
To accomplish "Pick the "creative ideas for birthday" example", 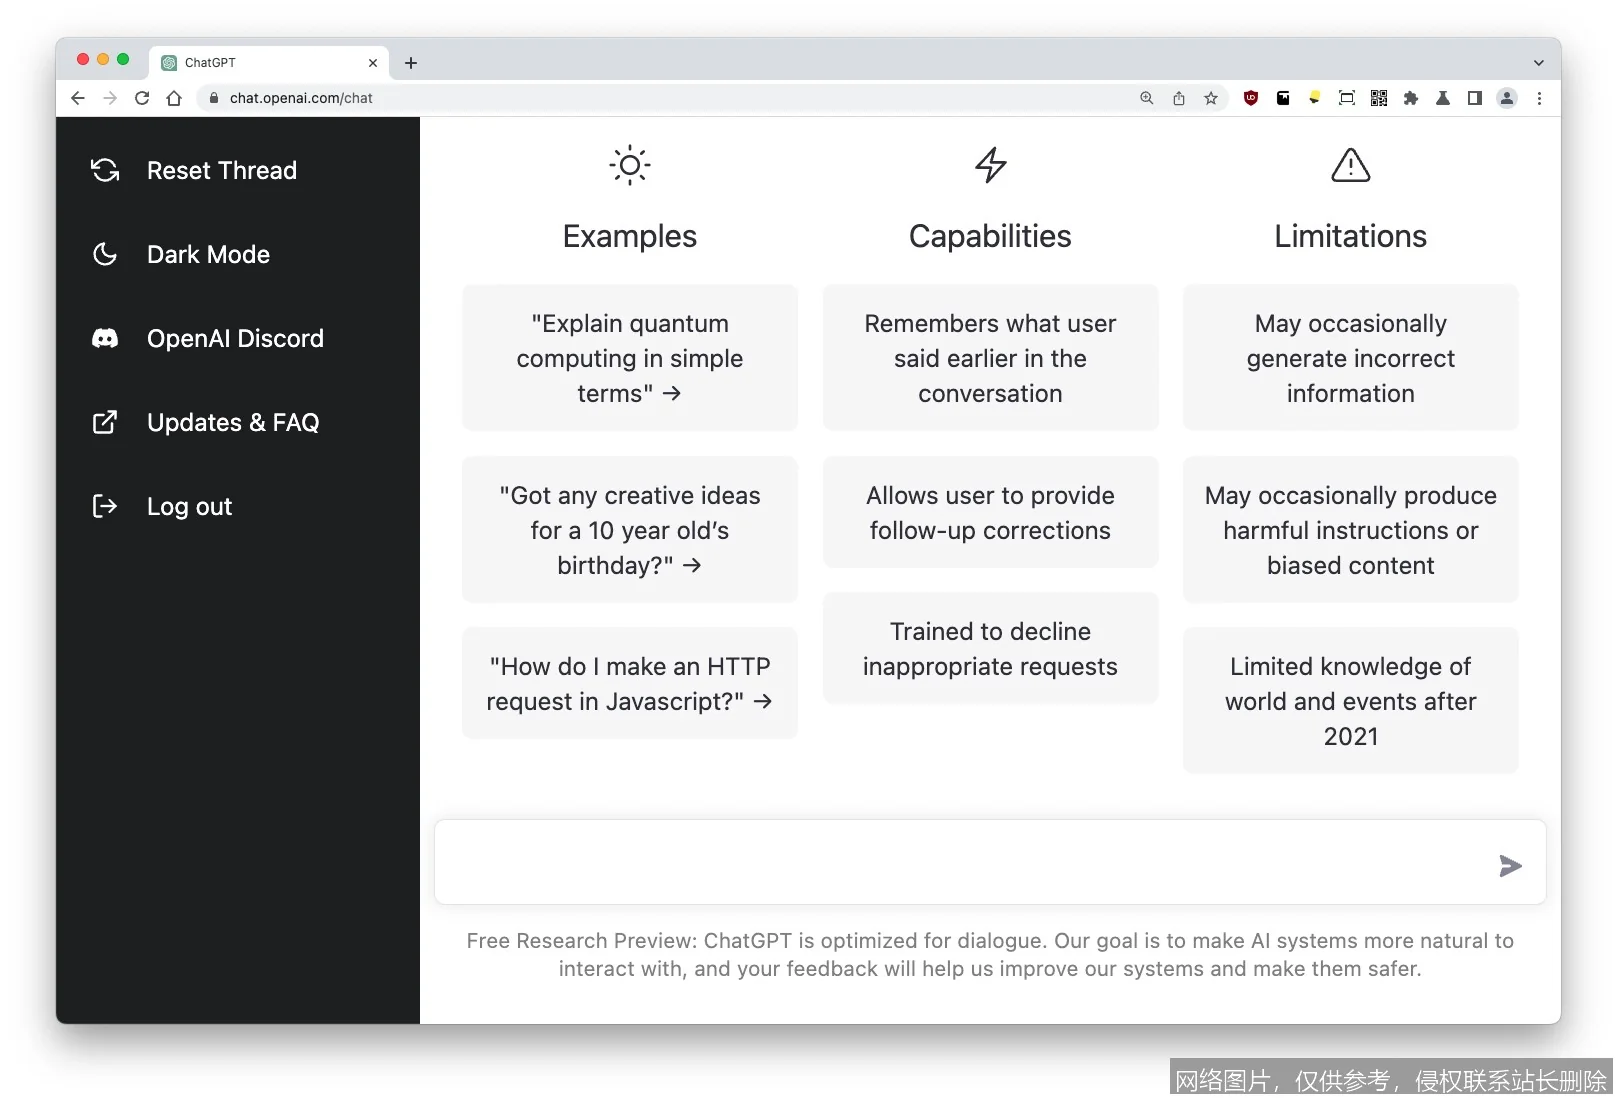I will [629, 530].
